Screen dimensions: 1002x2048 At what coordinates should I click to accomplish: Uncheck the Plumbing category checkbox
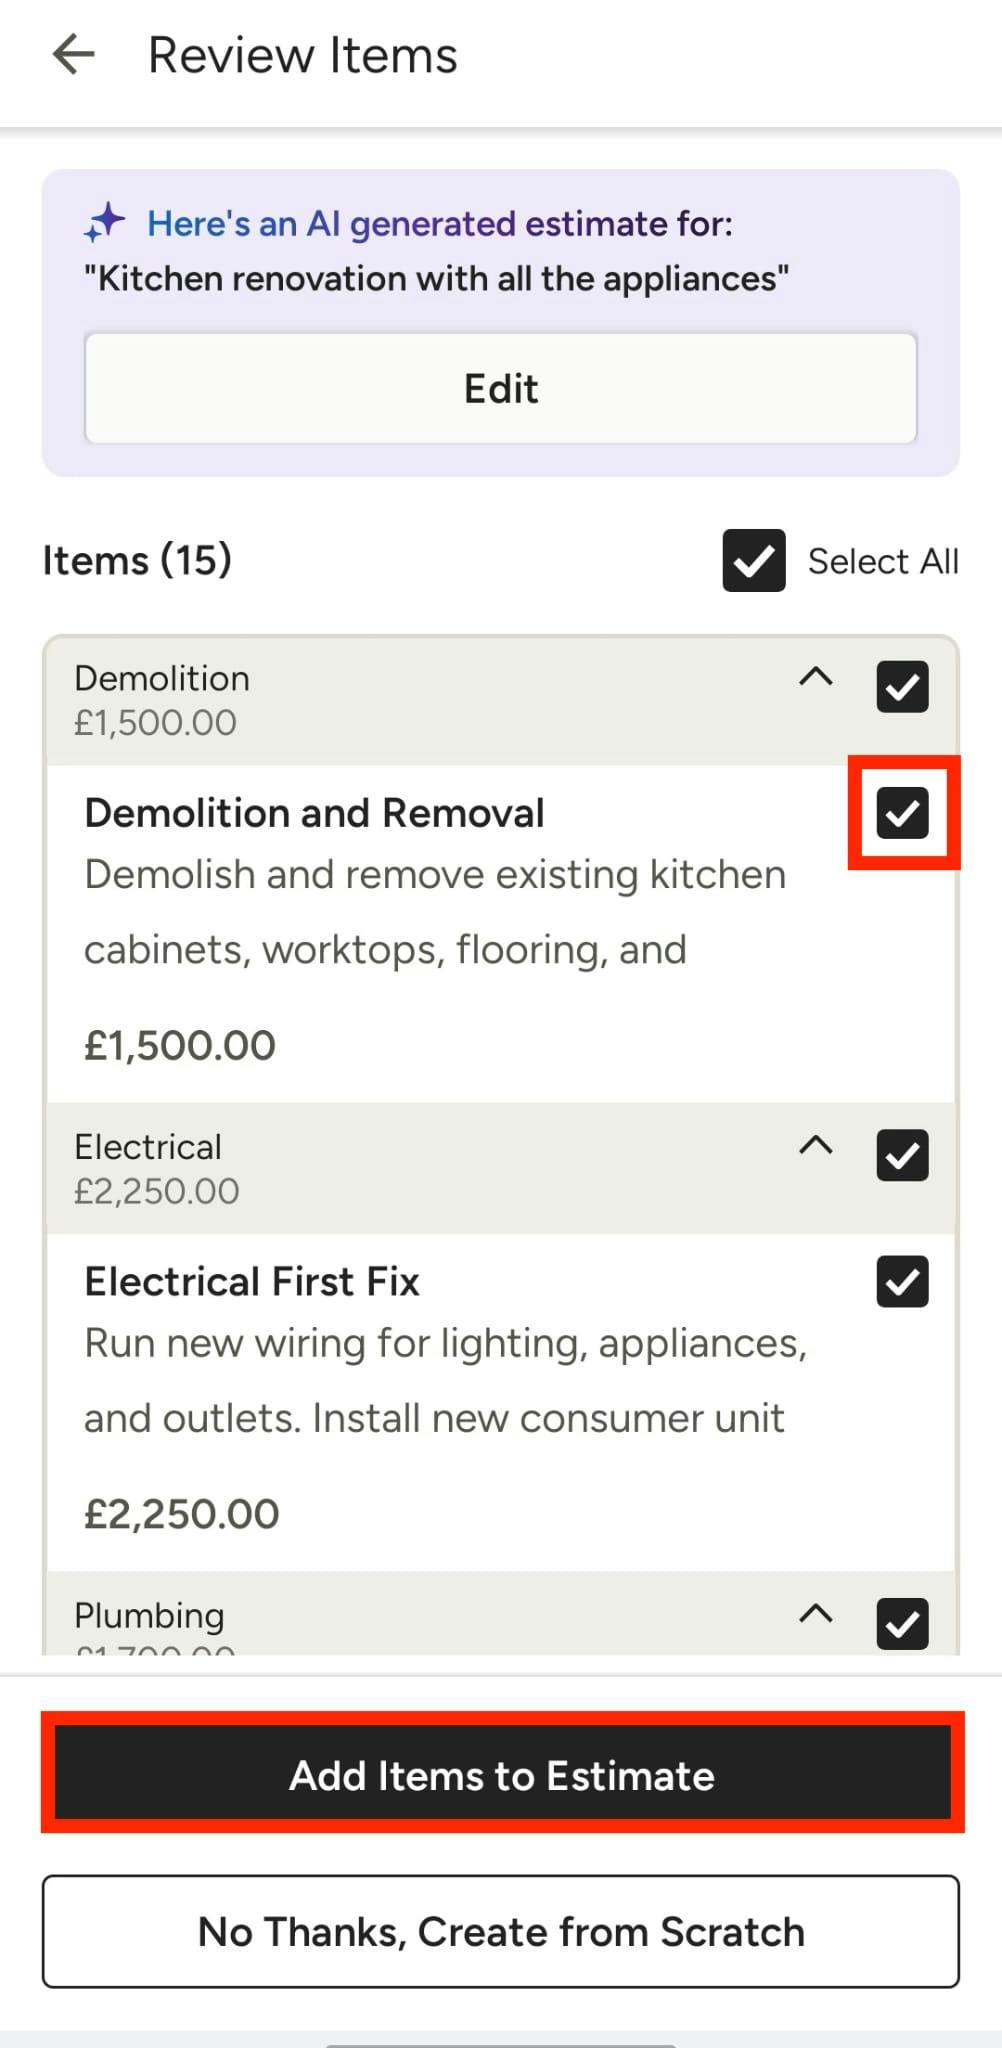pyautogui.click(x=902, y=1622)
